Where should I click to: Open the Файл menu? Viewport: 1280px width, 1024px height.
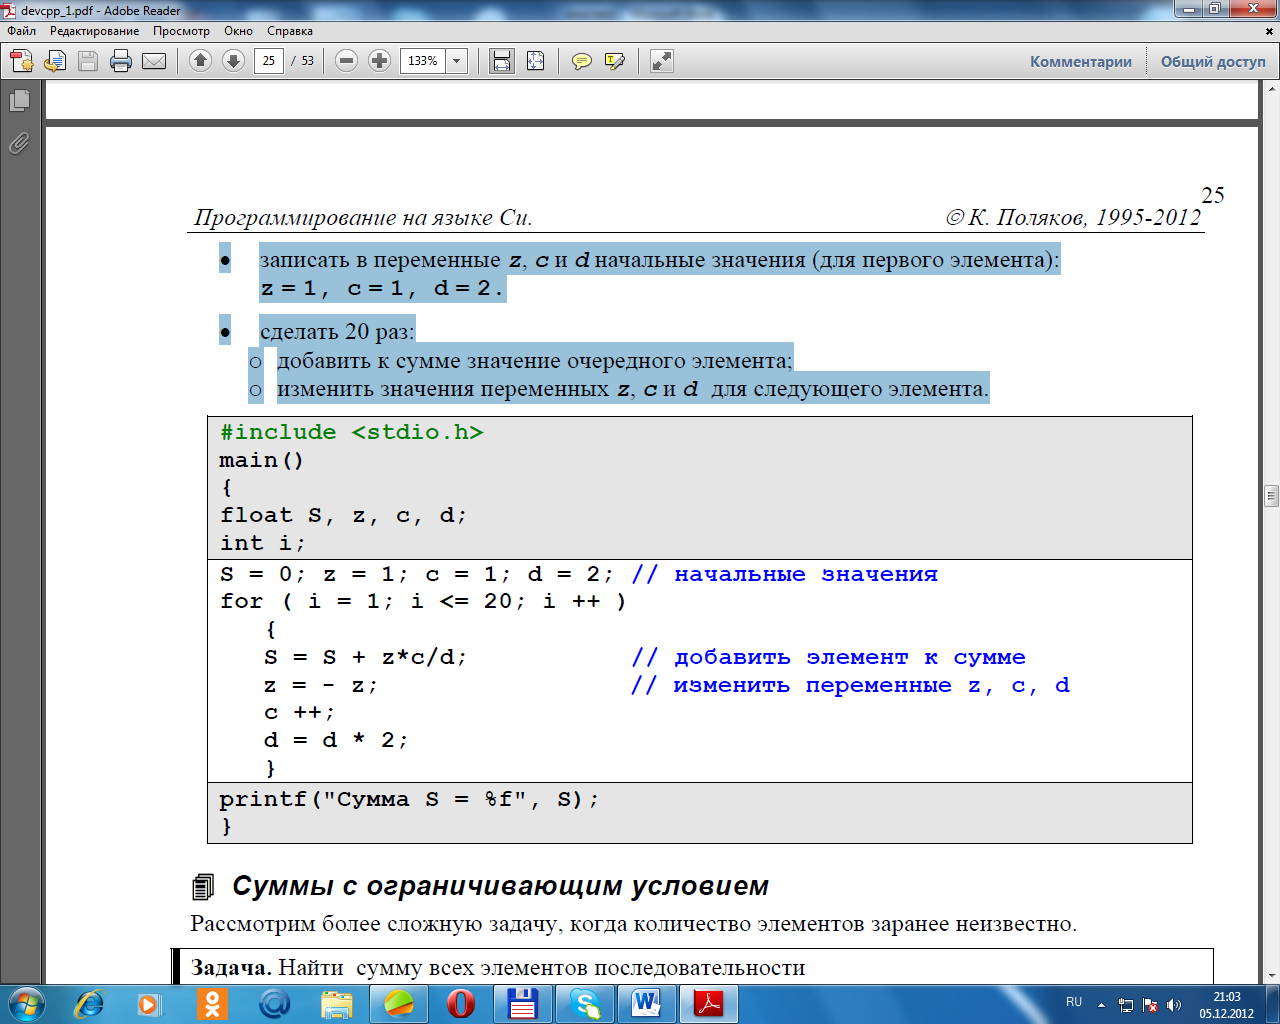(x=21, y=31)
